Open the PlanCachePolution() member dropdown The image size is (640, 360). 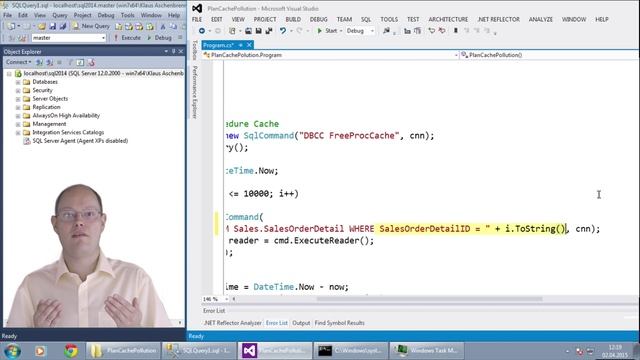point(549,55)
